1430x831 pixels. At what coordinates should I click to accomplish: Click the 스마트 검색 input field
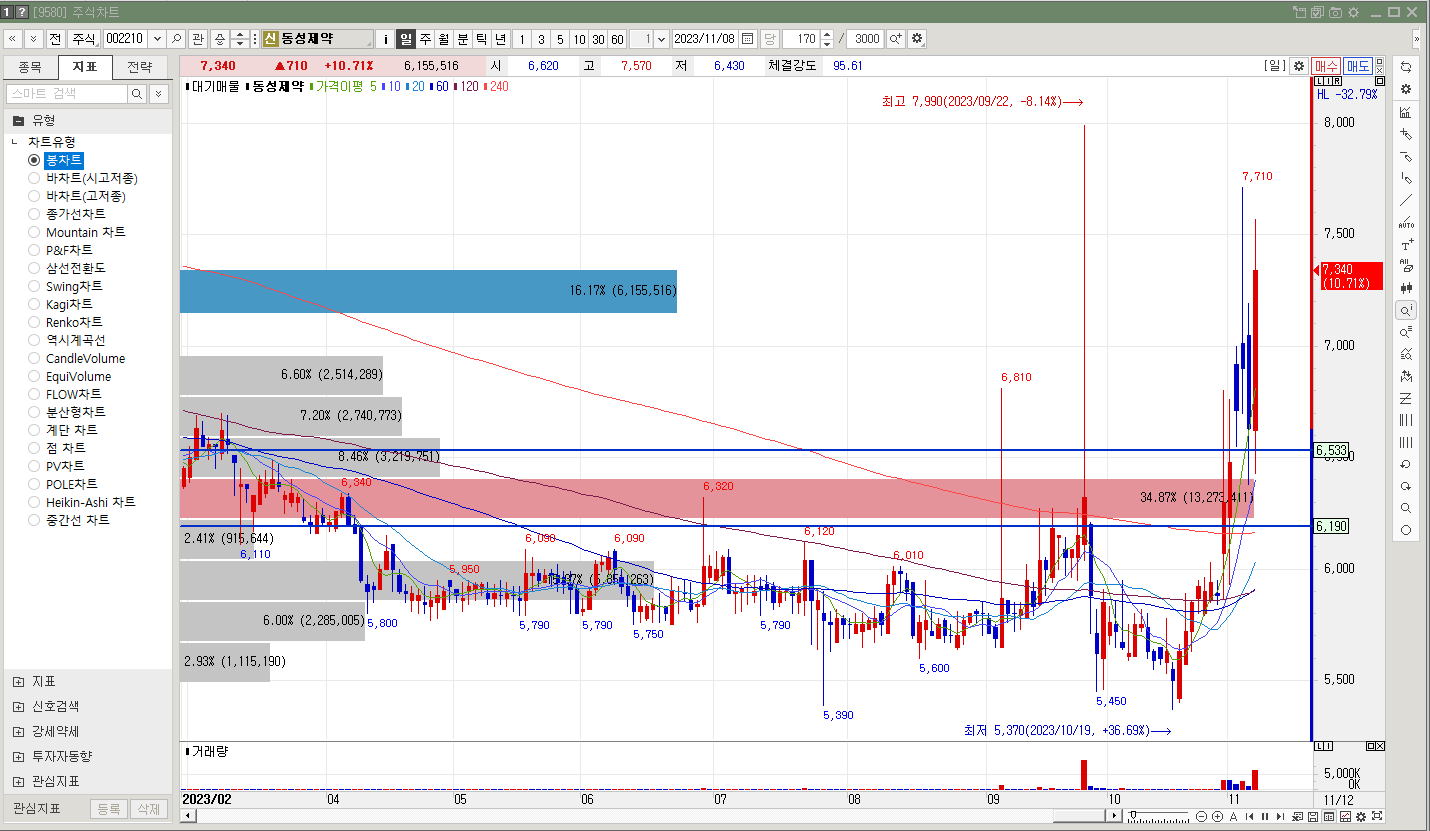click(66, 93)
